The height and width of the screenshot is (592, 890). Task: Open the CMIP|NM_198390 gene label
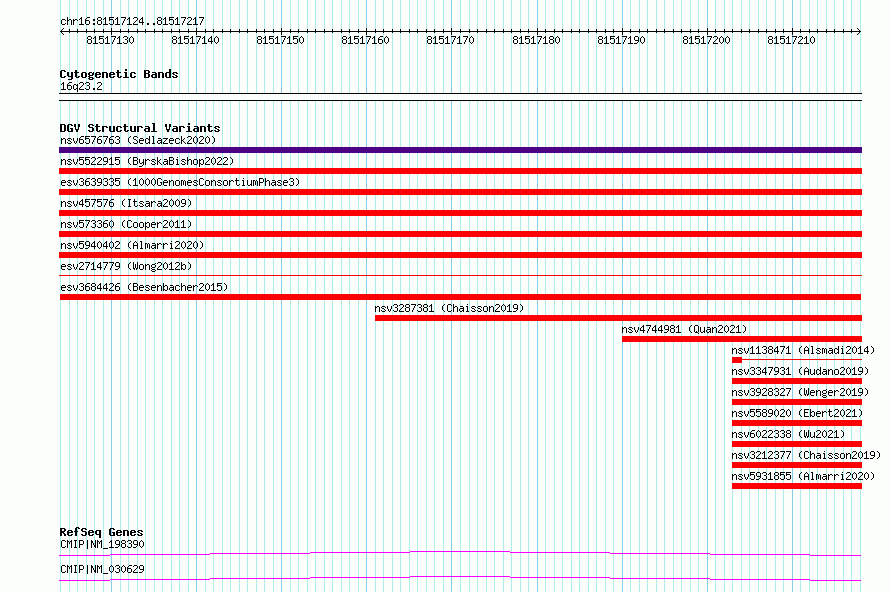tap(102, 544)
